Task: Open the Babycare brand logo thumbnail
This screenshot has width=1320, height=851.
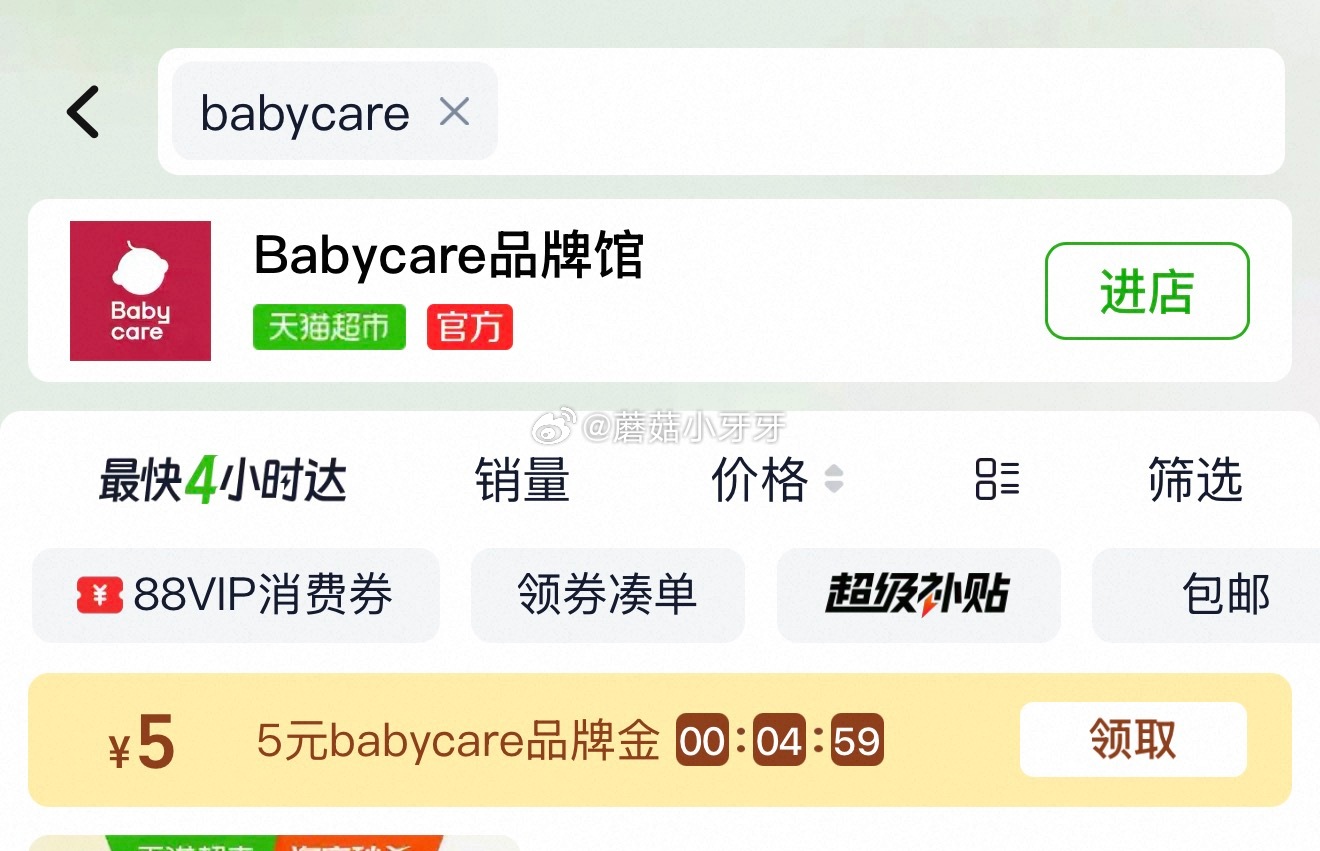Action: click(x=140, y=290)
